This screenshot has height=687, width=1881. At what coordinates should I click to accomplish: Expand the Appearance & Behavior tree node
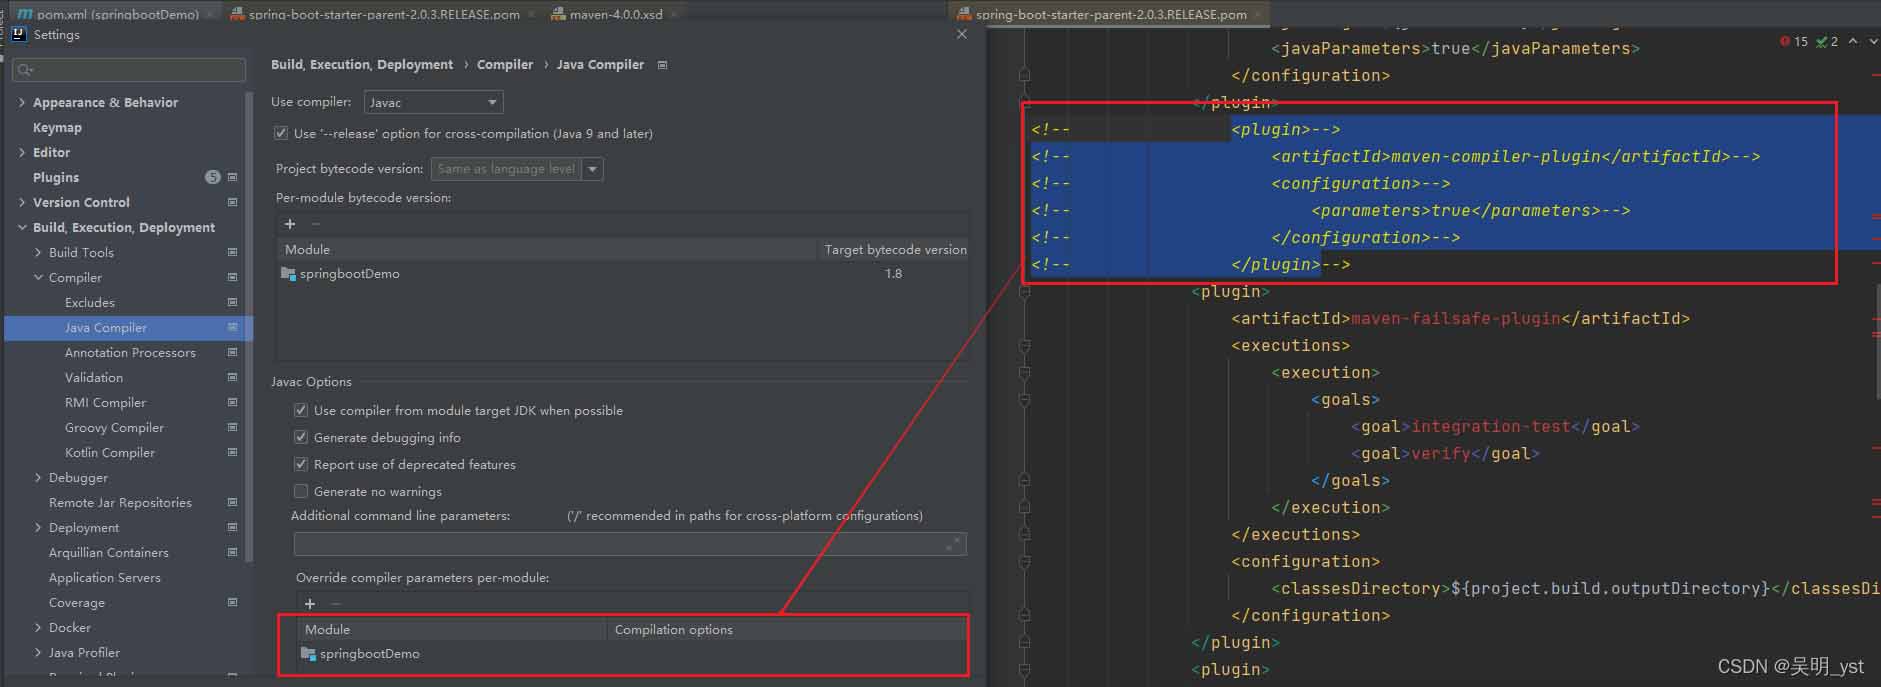(22, 102)
